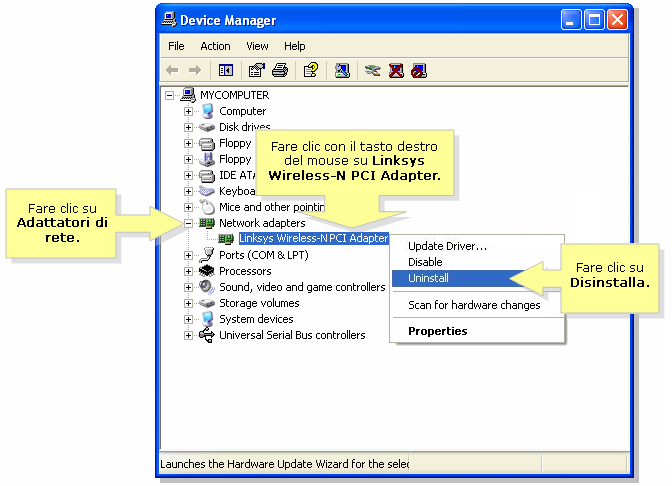Click the Universal Serial Bus icon
Viewport: 672px width, 486px height.
pos(207,335)
